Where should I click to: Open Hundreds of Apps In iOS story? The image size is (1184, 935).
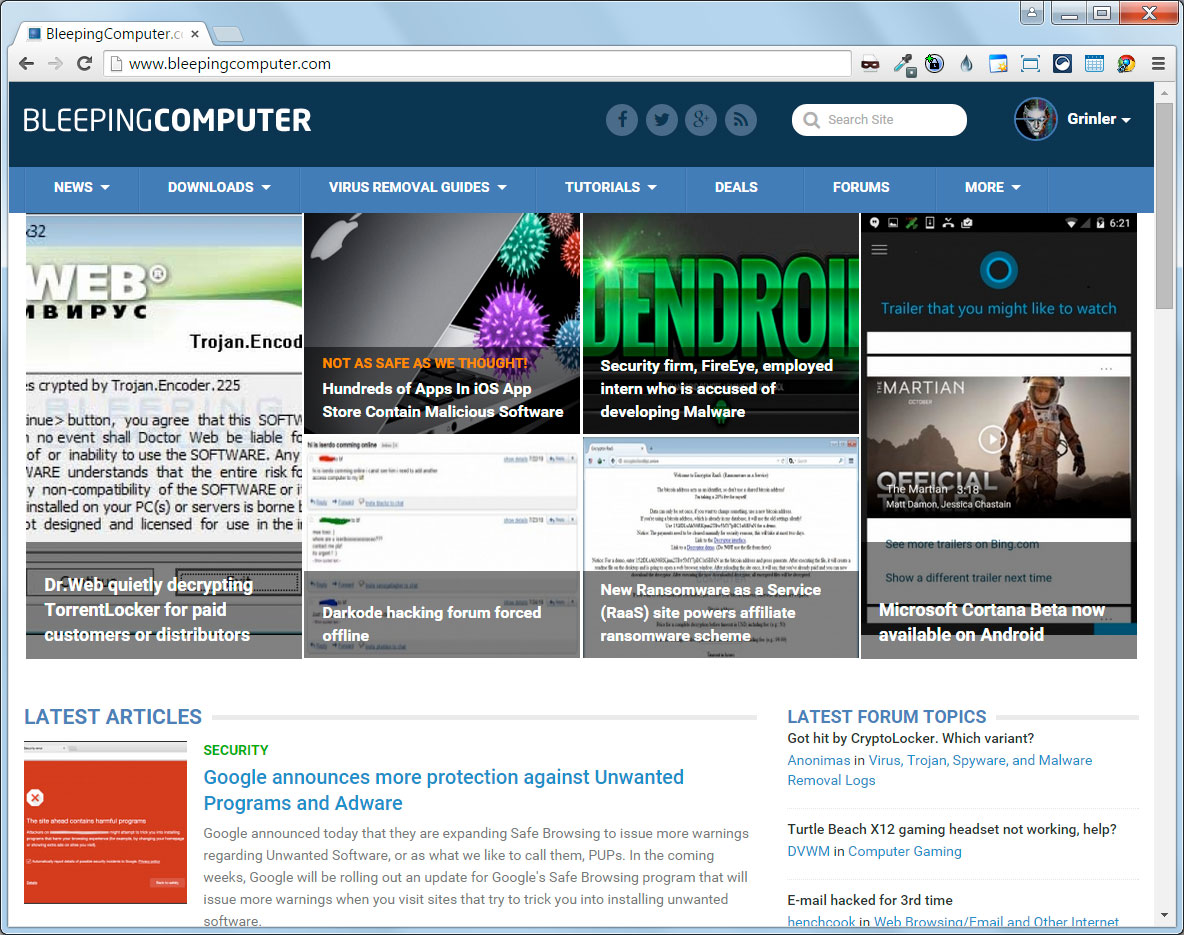click(442, 323)
